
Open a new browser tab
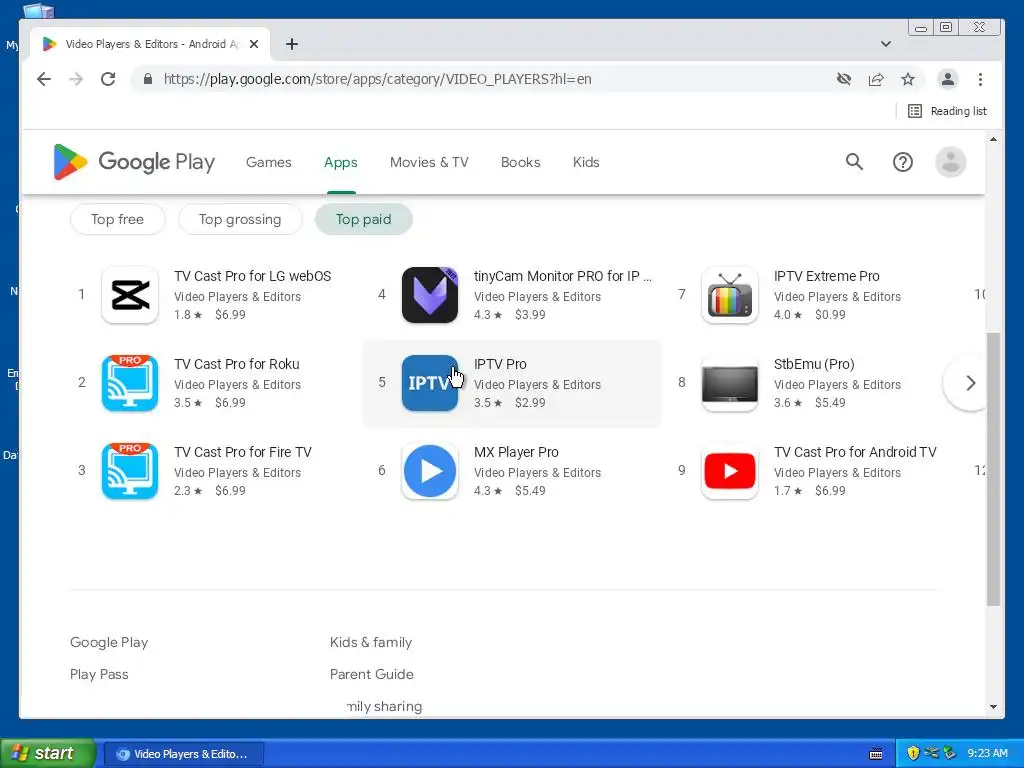[292, 44]
